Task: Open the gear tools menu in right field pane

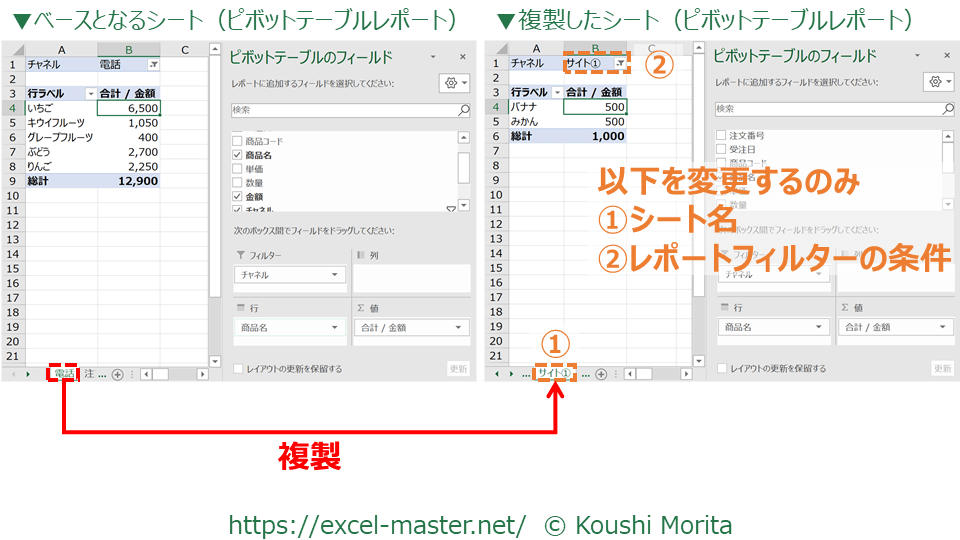Action: click(938, 82)
